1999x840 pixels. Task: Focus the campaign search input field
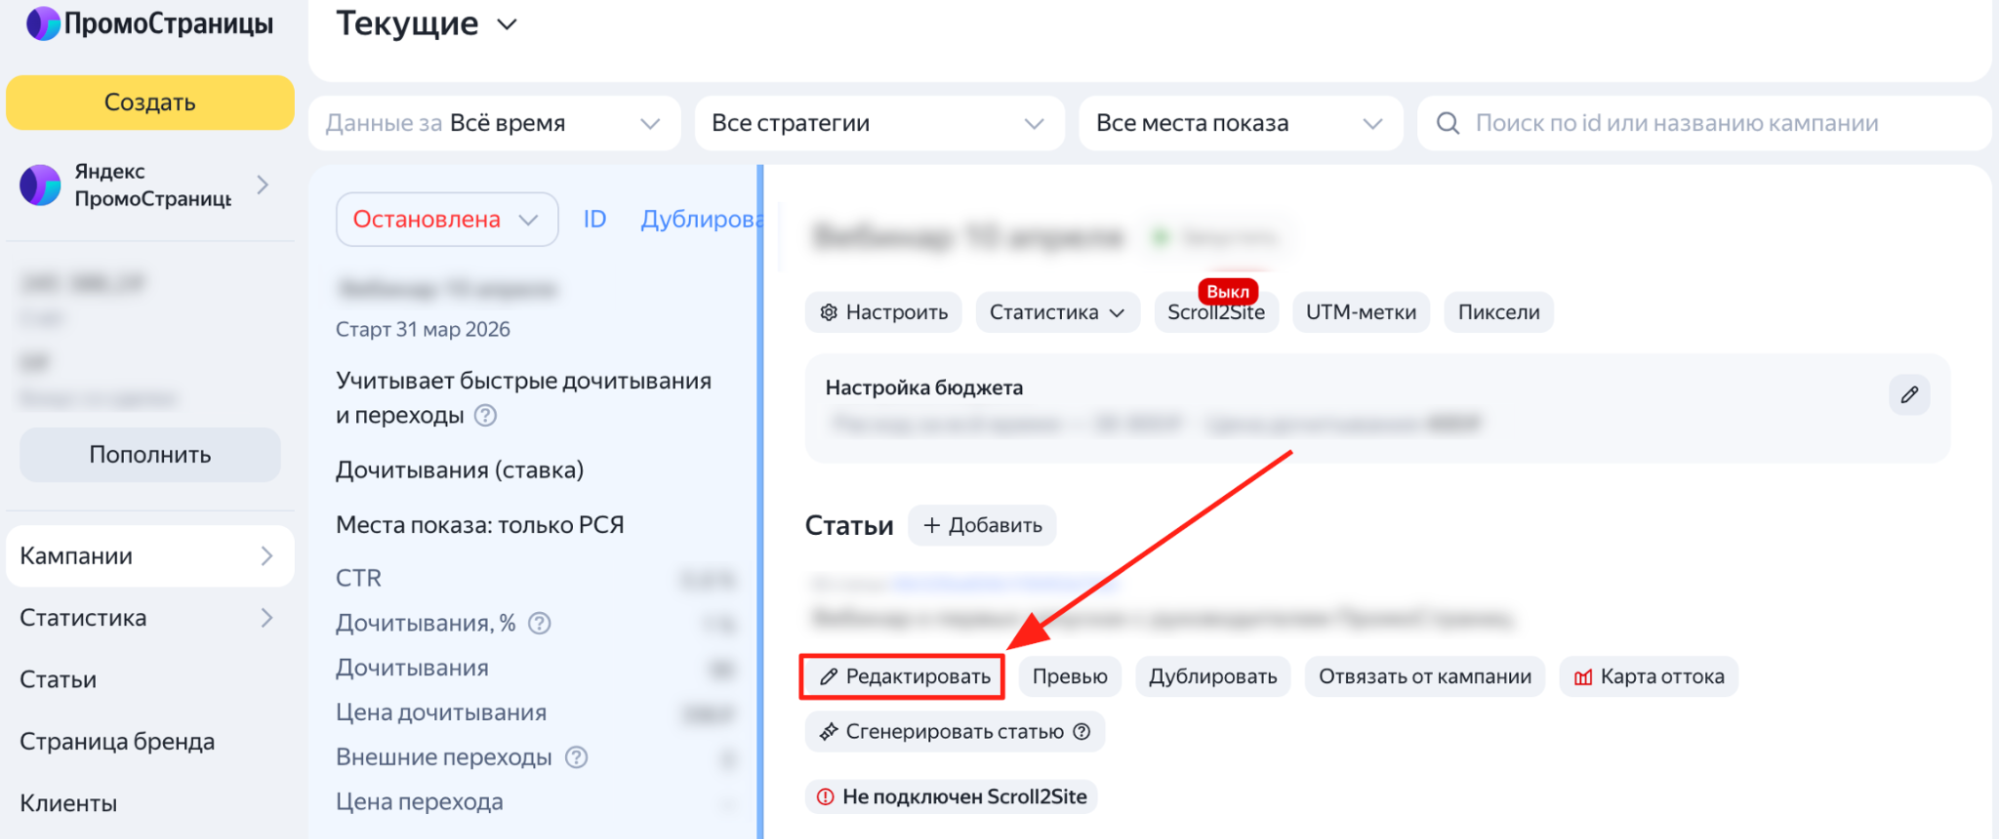[x=1704, y=123]
